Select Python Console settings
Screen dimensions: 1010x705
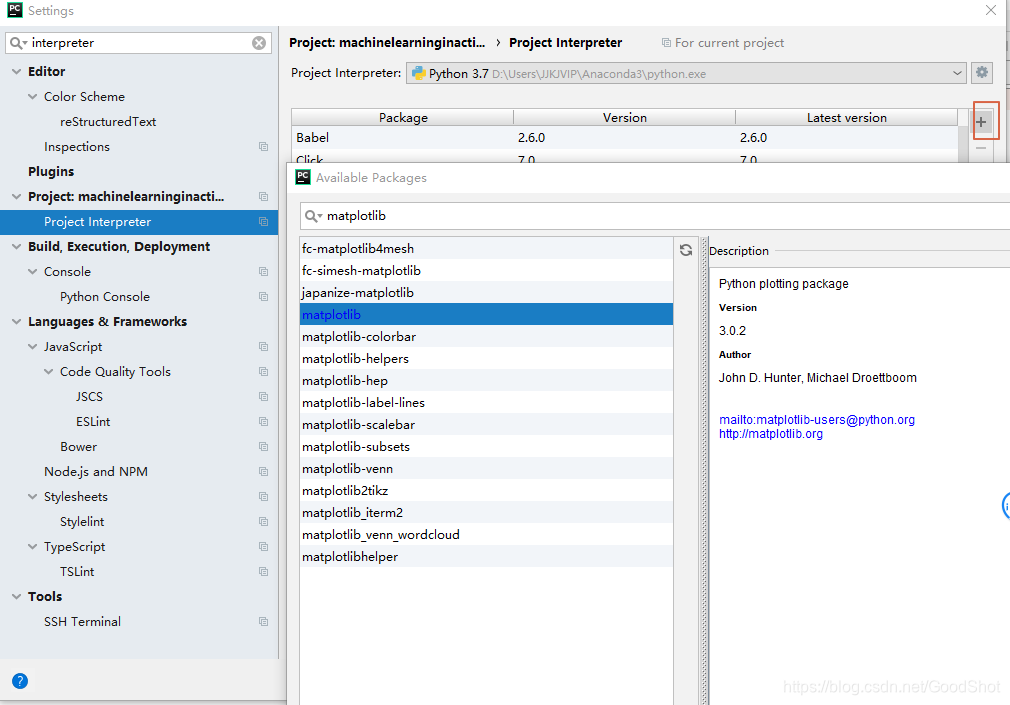[x=104, y=296]
